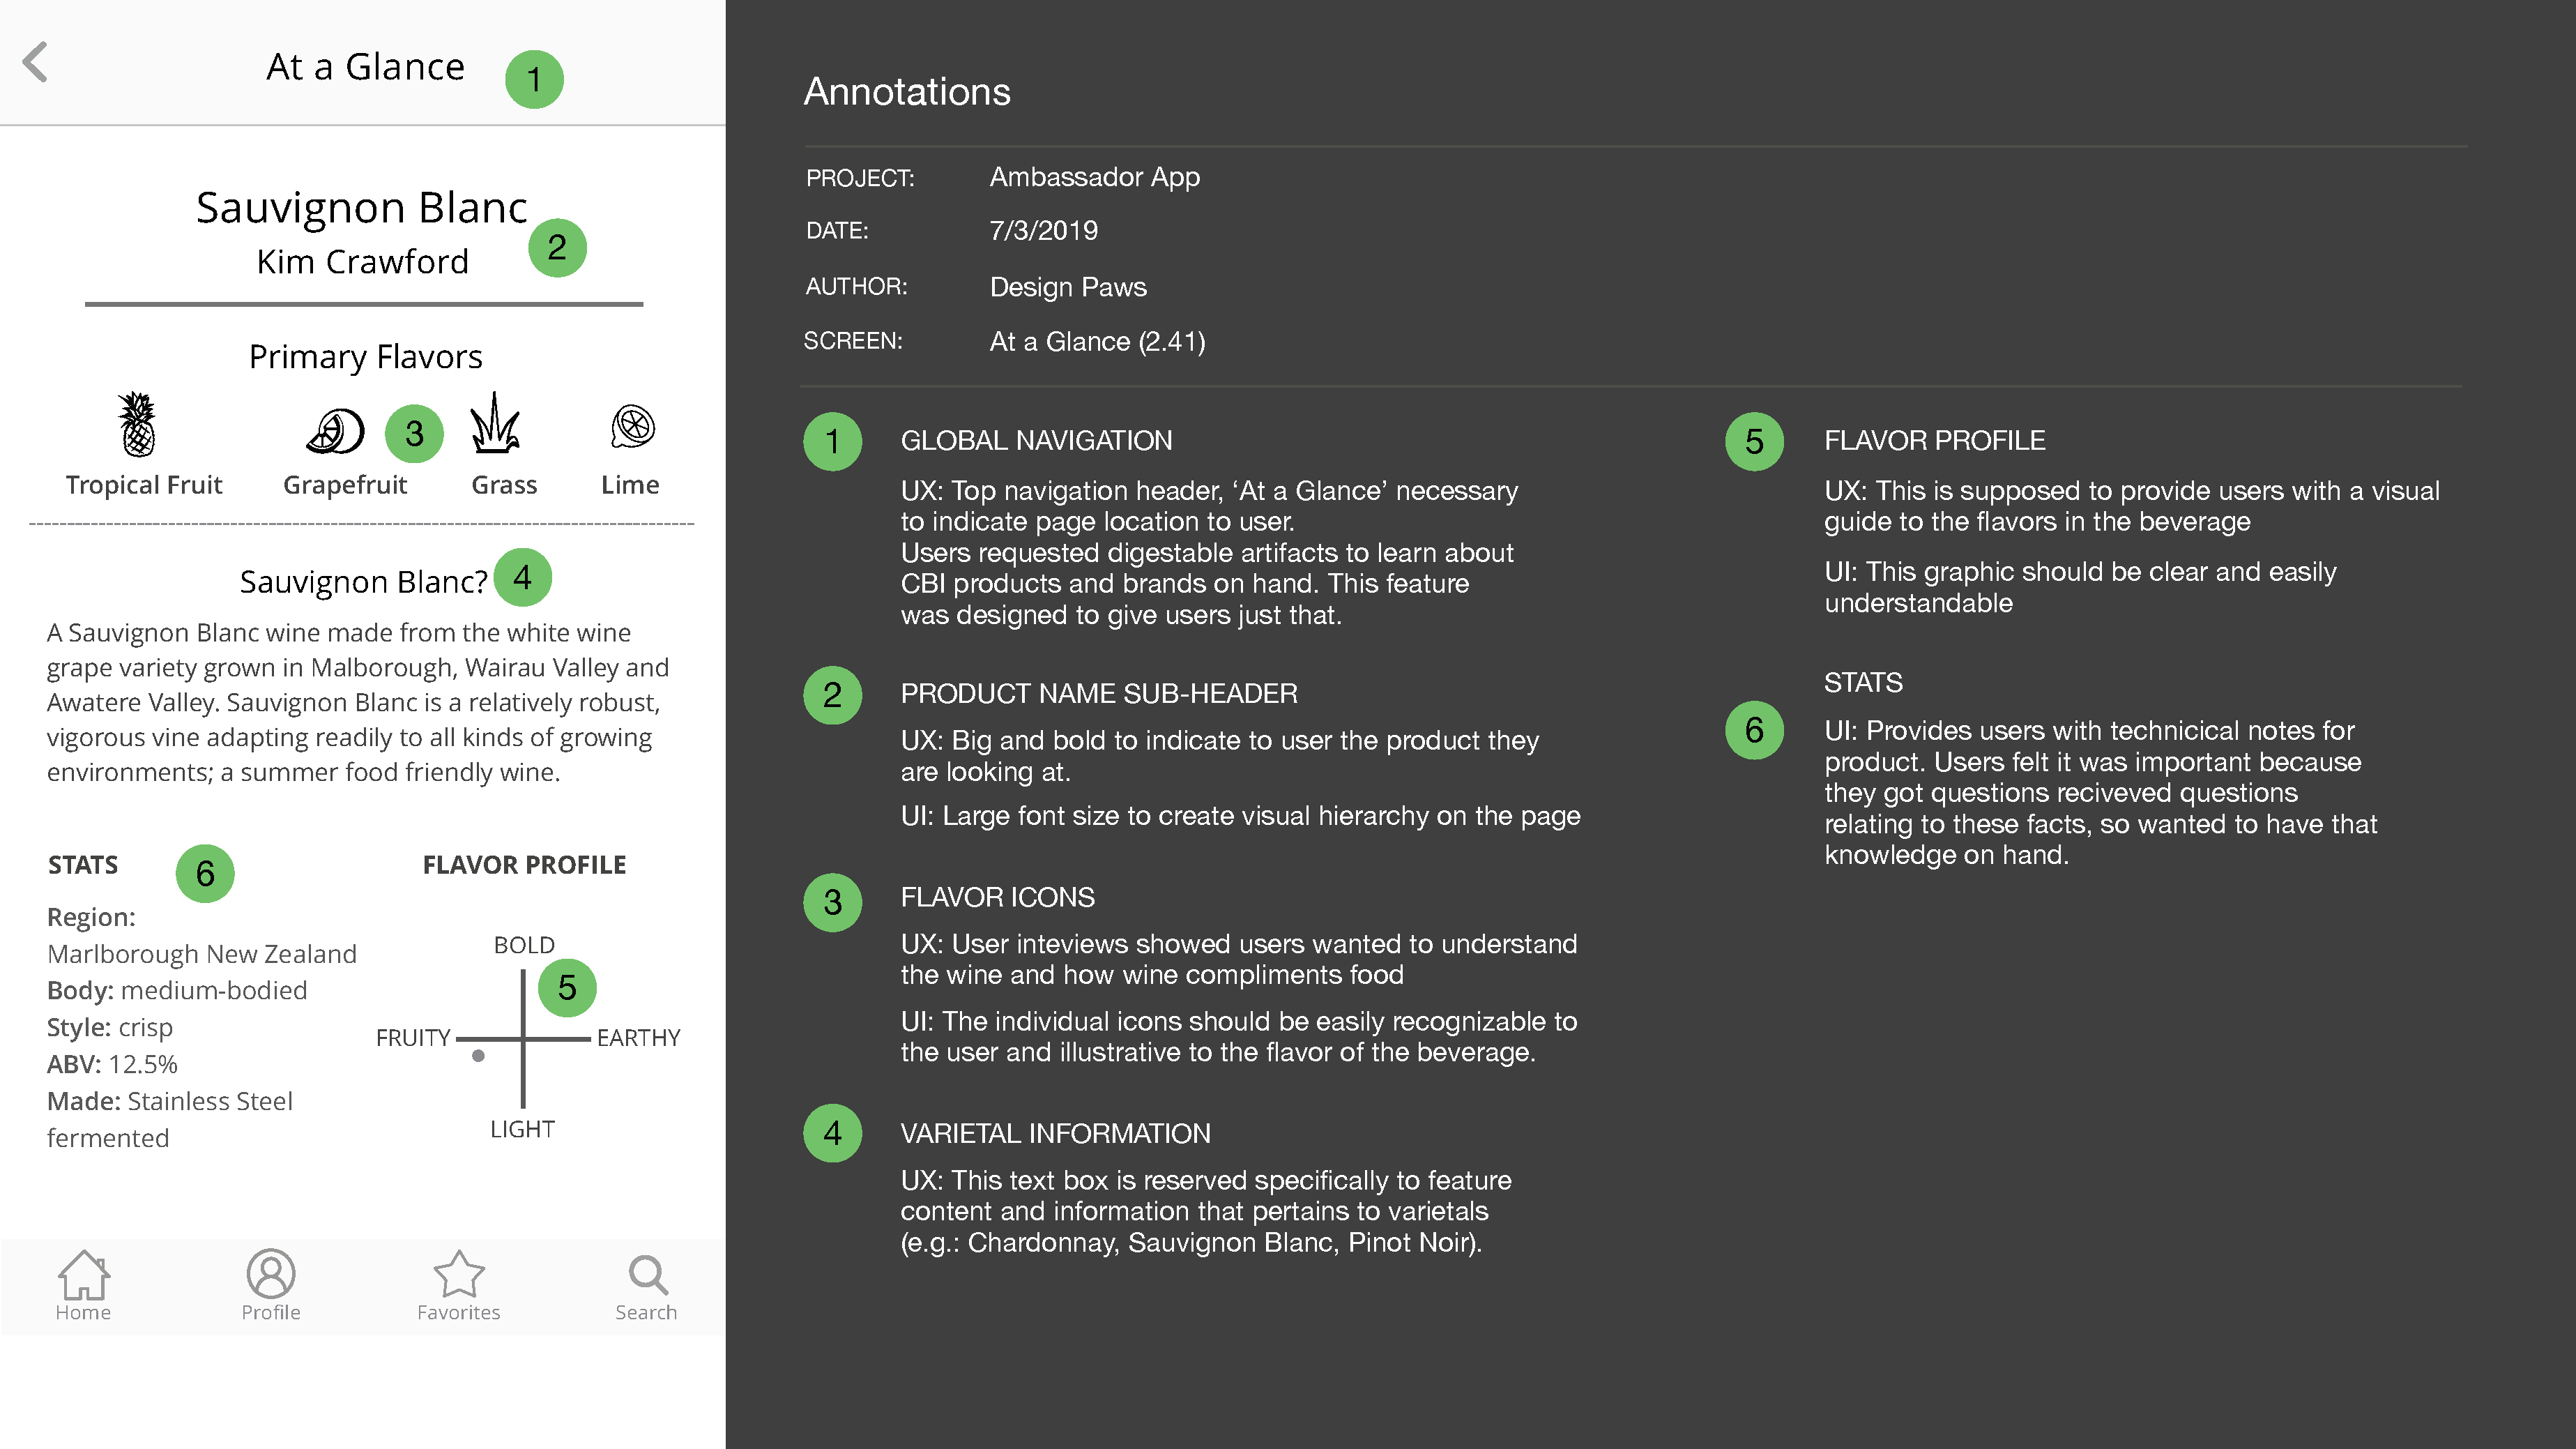Screen dimensions: 2576x1449
Task: Click the 'Body: medium-bodied' stat line
Action: tap(177, 991)
